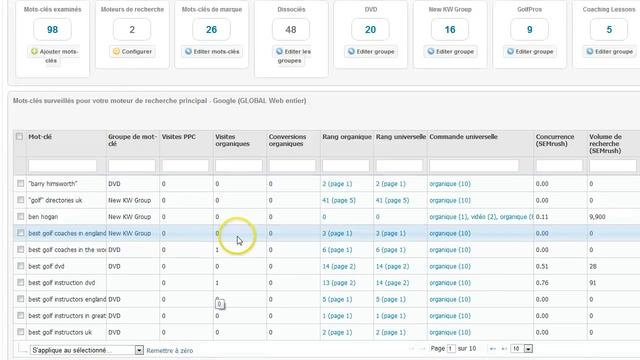Check the best golf instruction dvd checkbox
640x360 pixels.
point(20,282)
